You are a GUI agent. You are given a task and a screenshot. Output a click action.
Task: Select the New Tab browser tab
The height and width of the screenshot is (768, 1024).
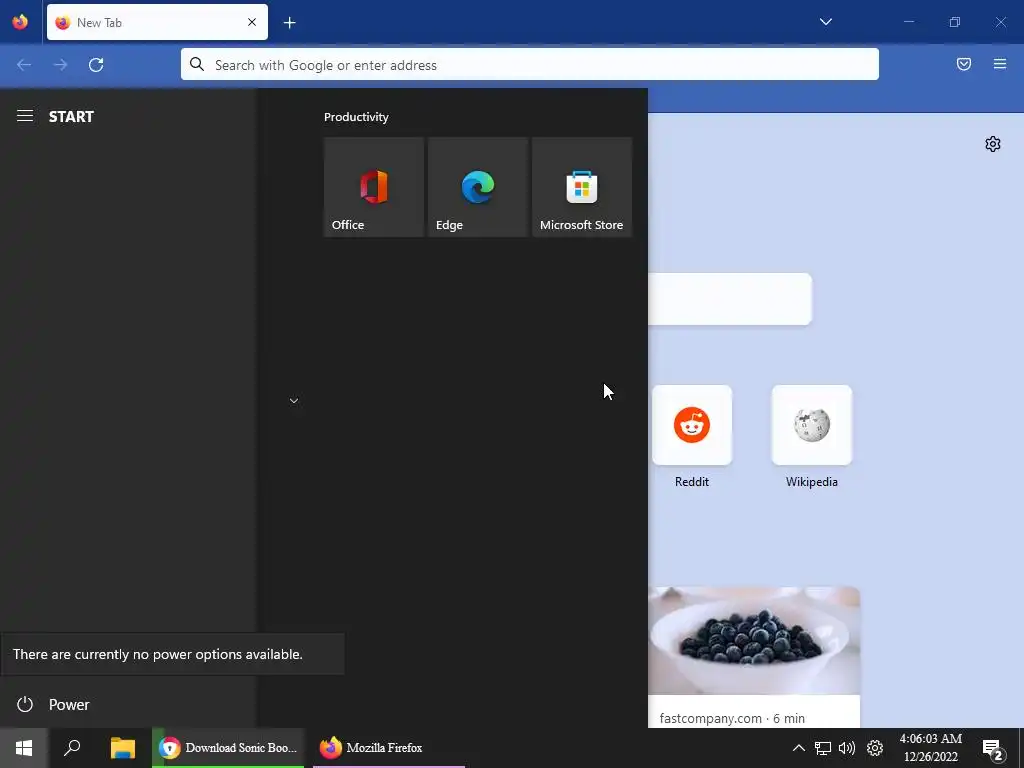(157, 22)
